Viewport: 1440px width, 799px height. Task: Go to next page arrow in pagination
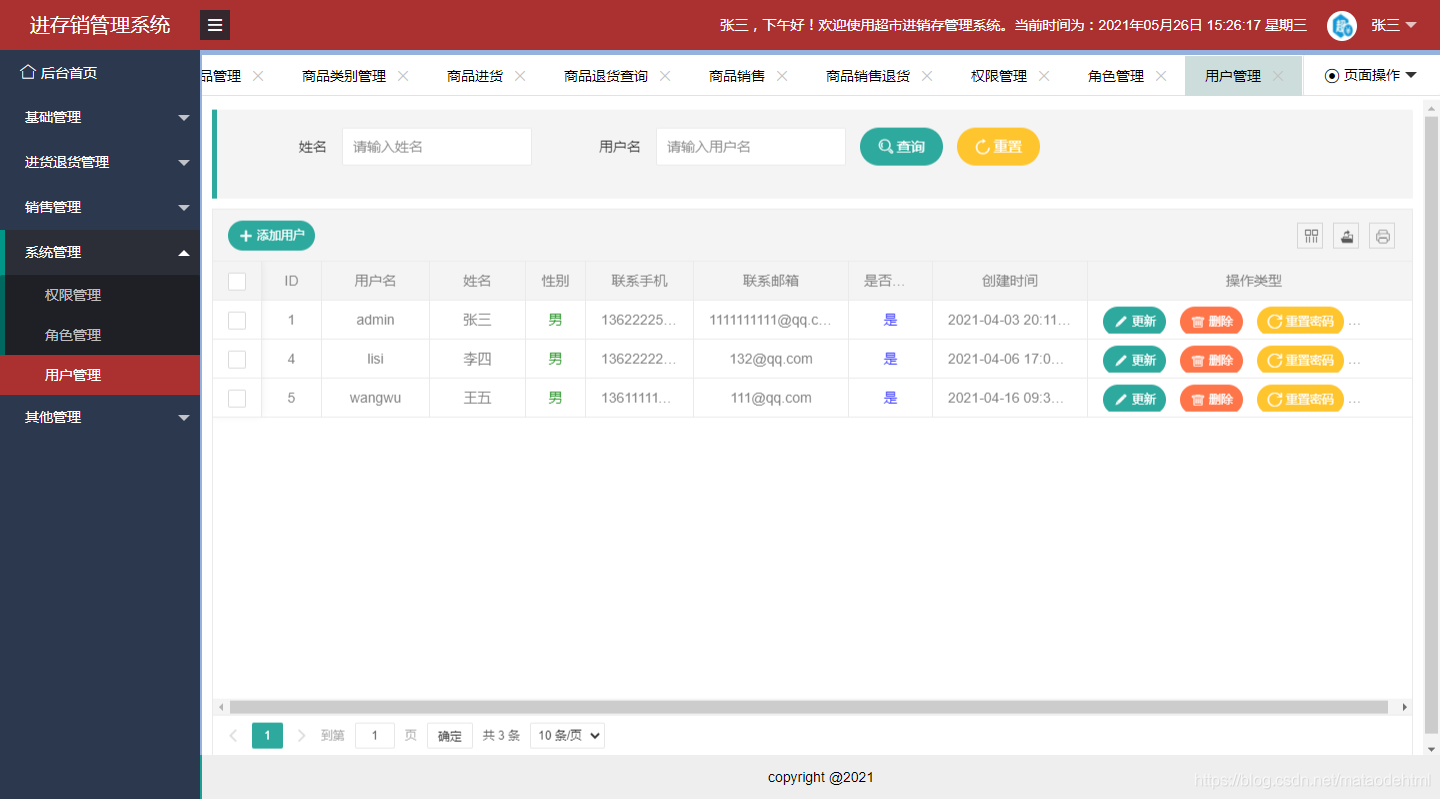pos(302,736)
